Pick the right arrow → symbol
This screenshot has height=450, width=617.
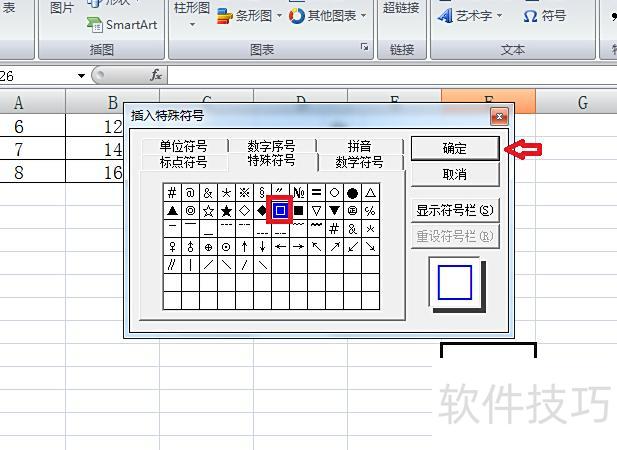[298, 247]
